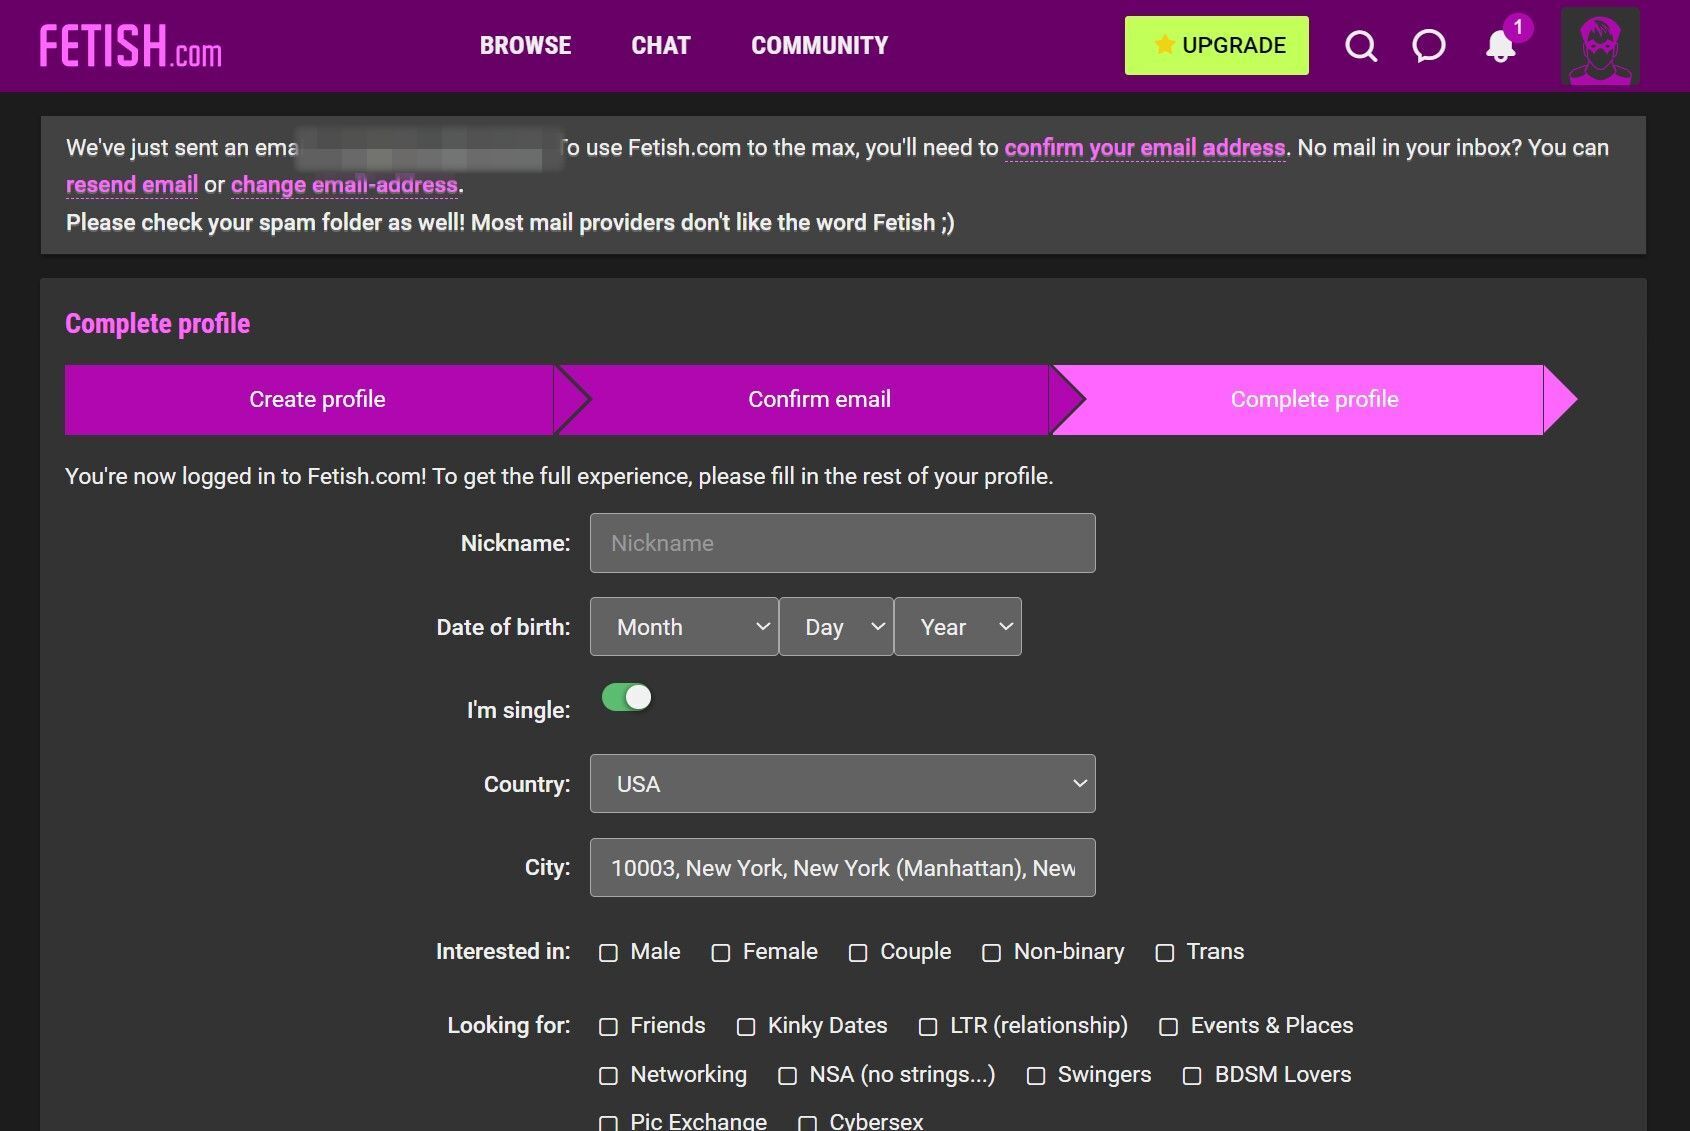Image resolution: width=1690 pixels, height=1131 pixels.
Task: Select the Confirm email step
Action: tap(818, 400)
